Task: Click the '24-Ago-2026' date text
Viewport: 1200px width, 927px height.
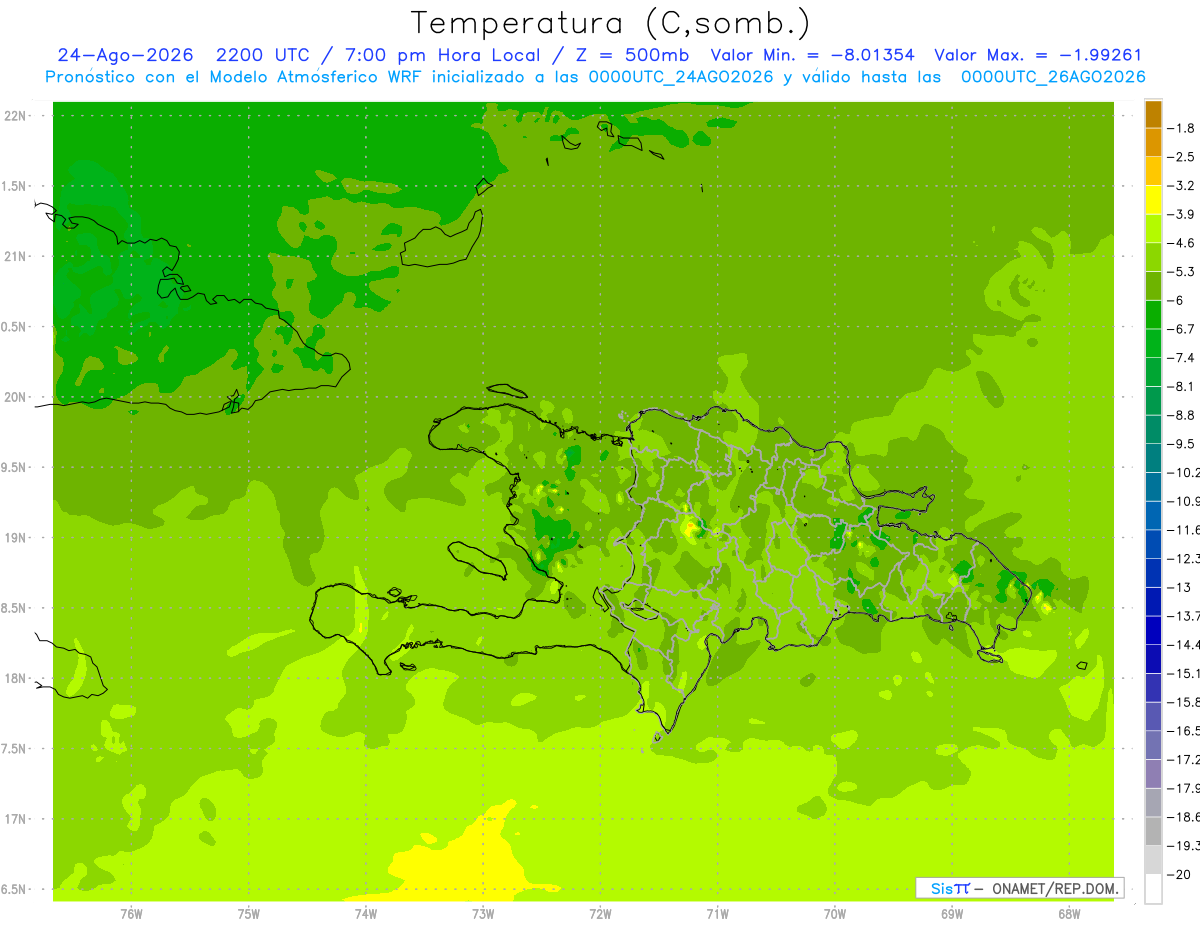Action: coord(125,55)
